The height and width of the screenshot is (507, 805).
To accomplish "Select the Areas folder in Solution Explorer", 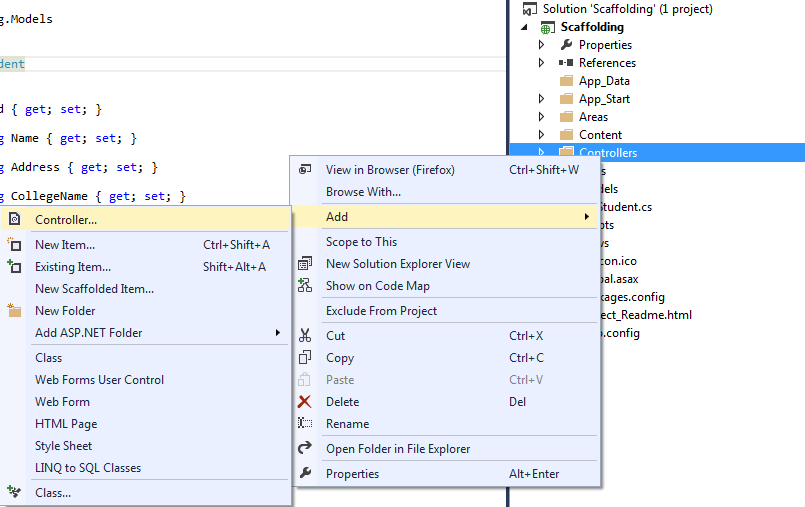I will click(593, 117).
